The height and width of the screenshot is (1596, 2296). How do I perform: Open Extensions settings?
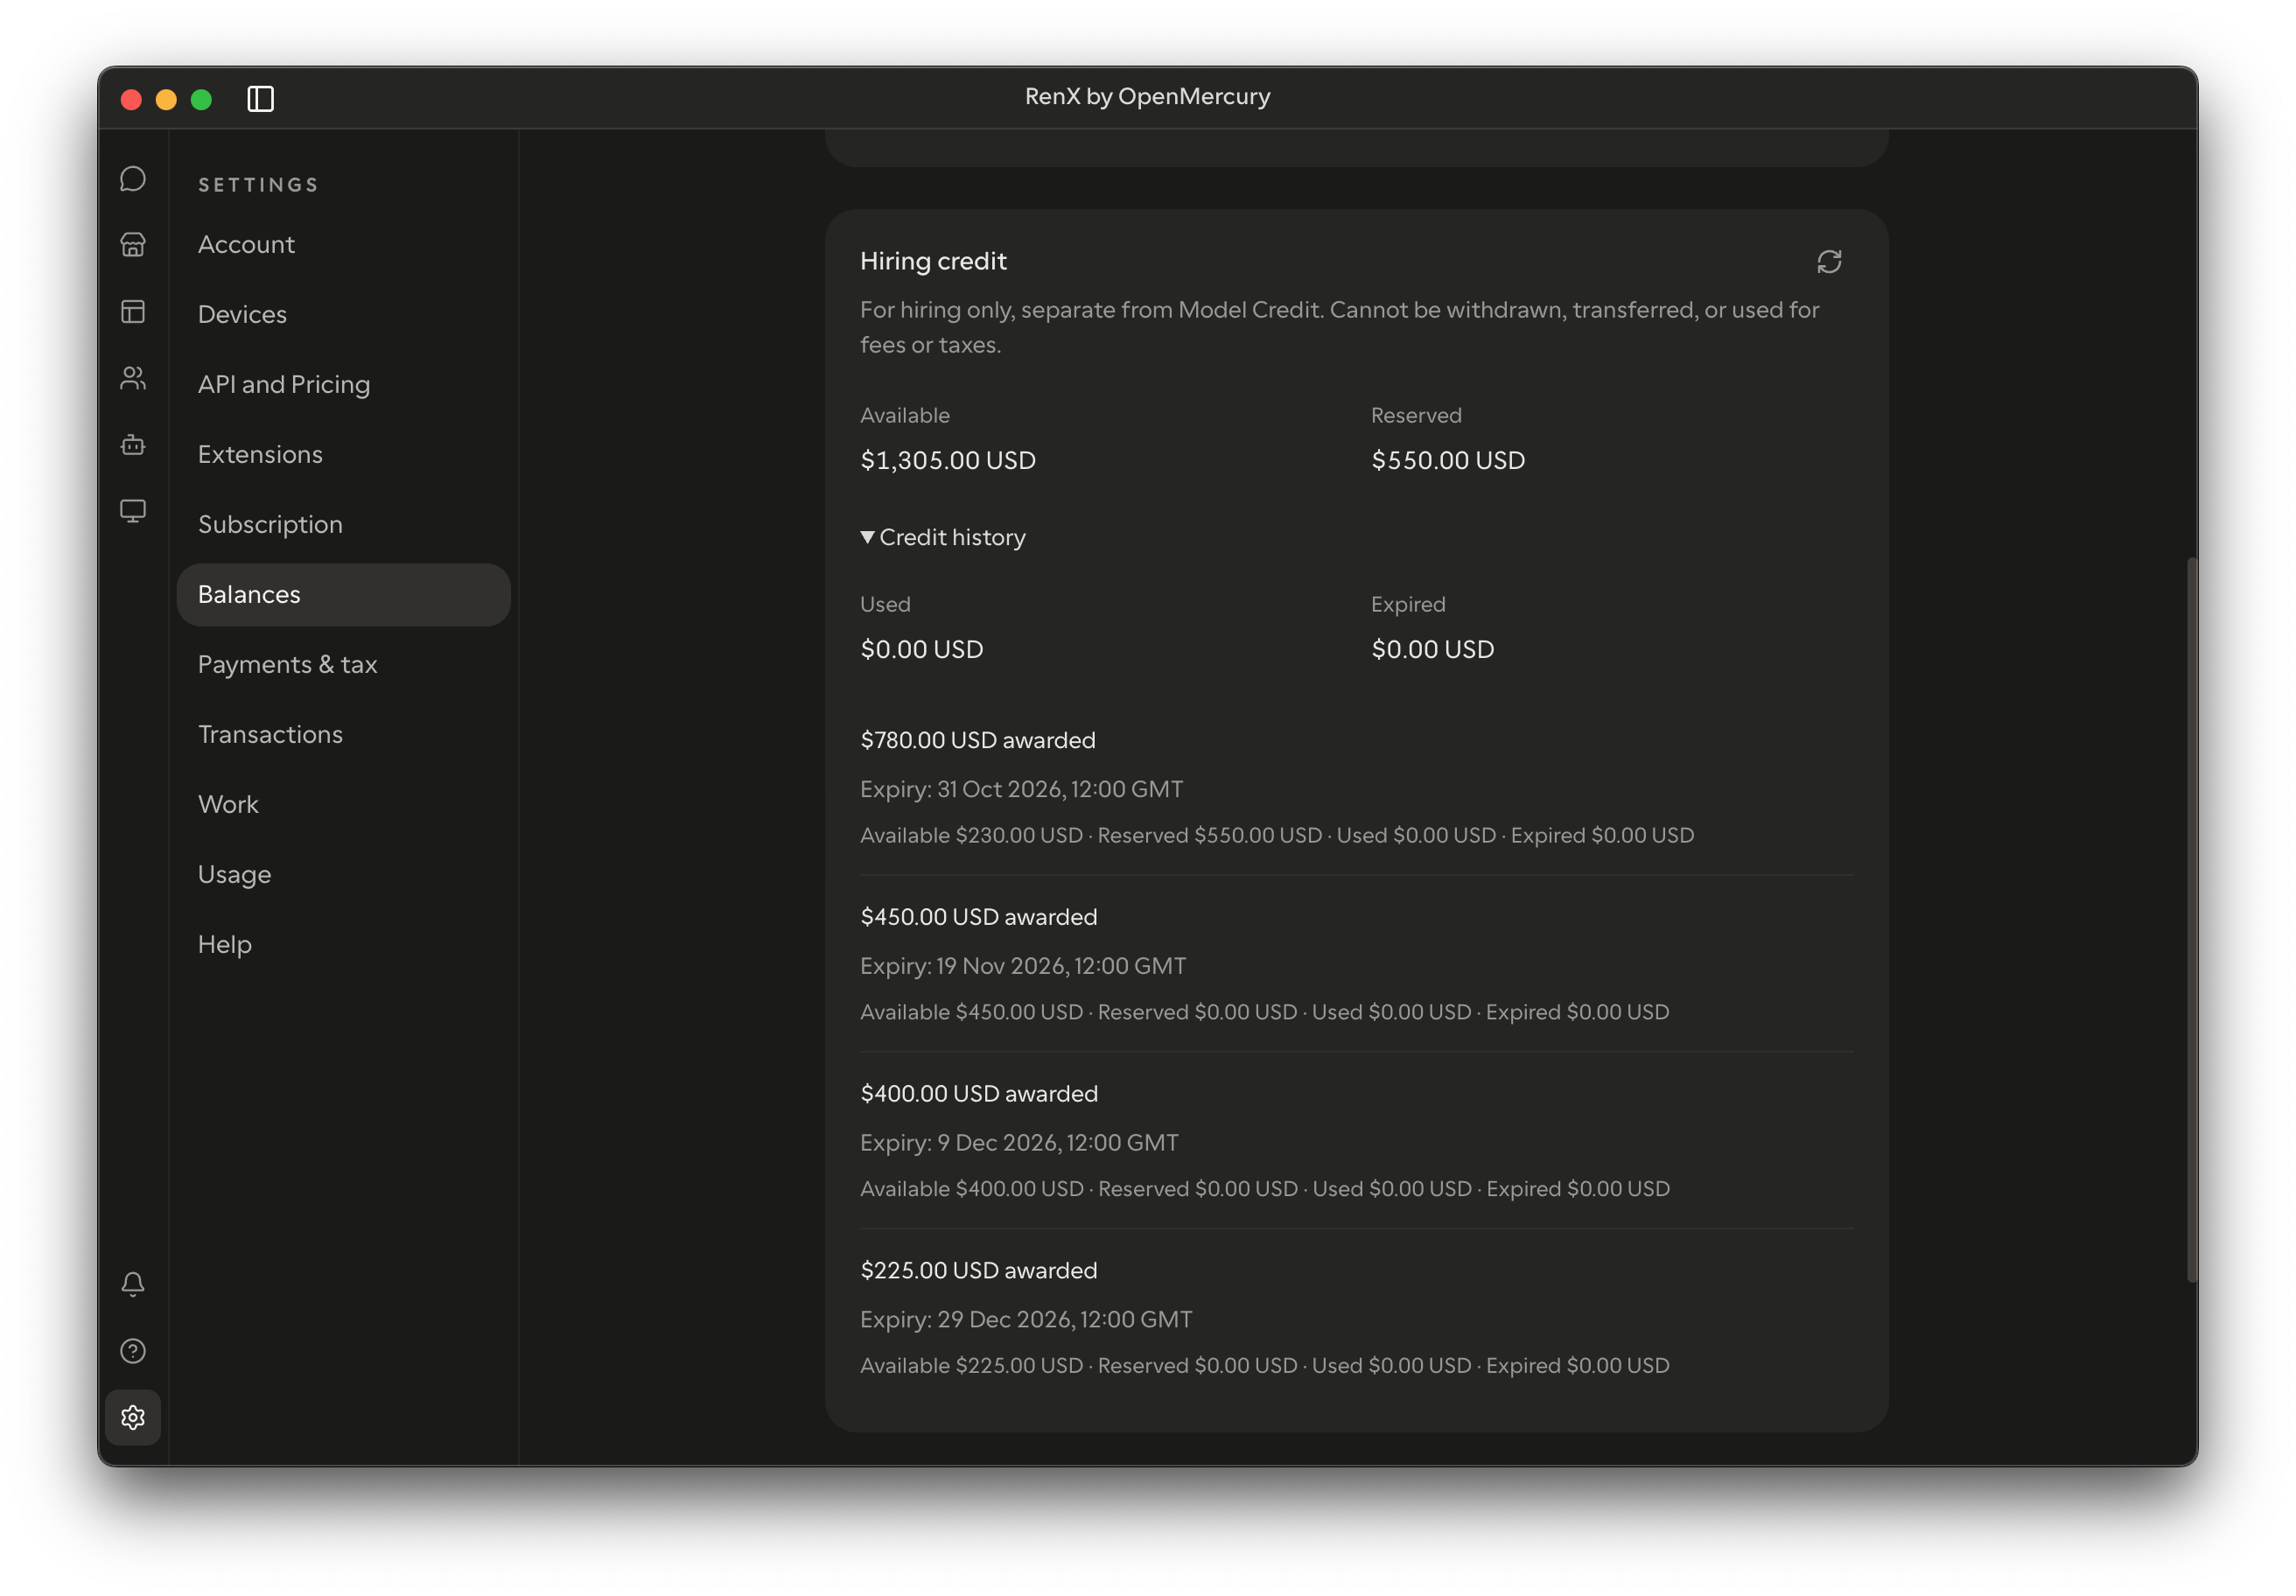click(343, 454)
